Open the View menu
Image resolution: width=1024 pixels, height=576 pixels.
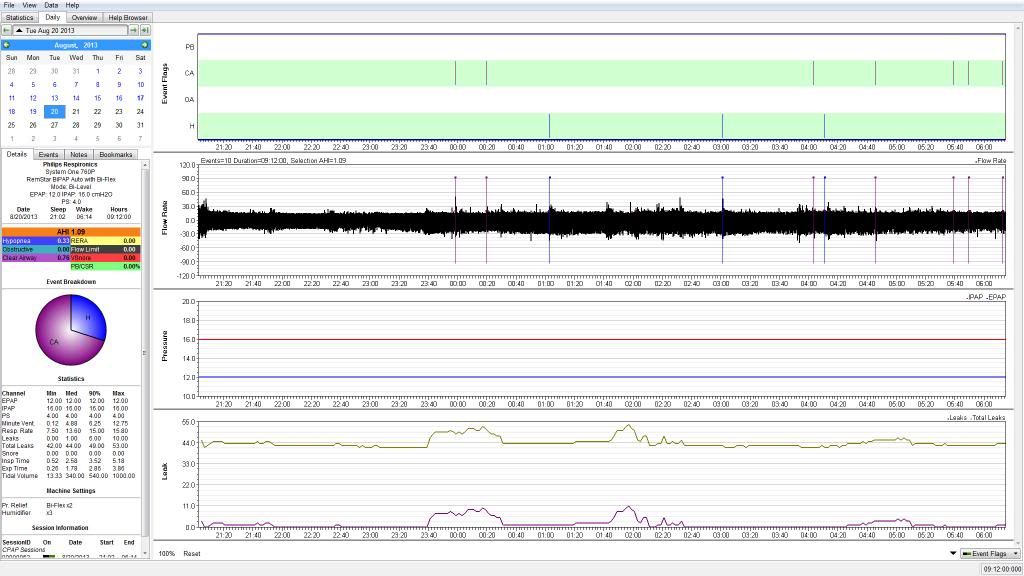[30, 5]
